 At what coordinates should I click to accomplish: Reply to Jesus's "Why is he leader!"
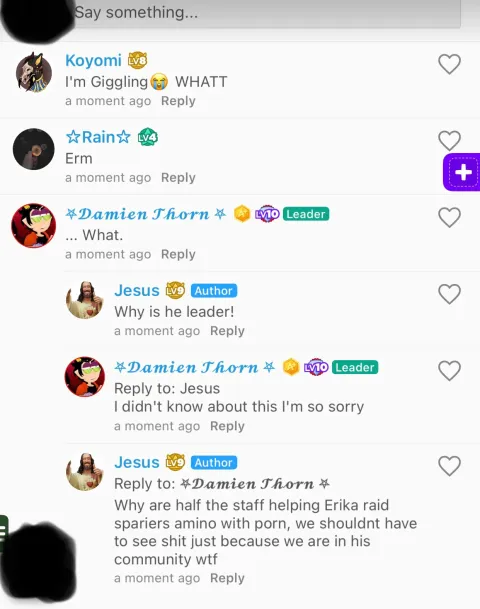tap(227, 331)
